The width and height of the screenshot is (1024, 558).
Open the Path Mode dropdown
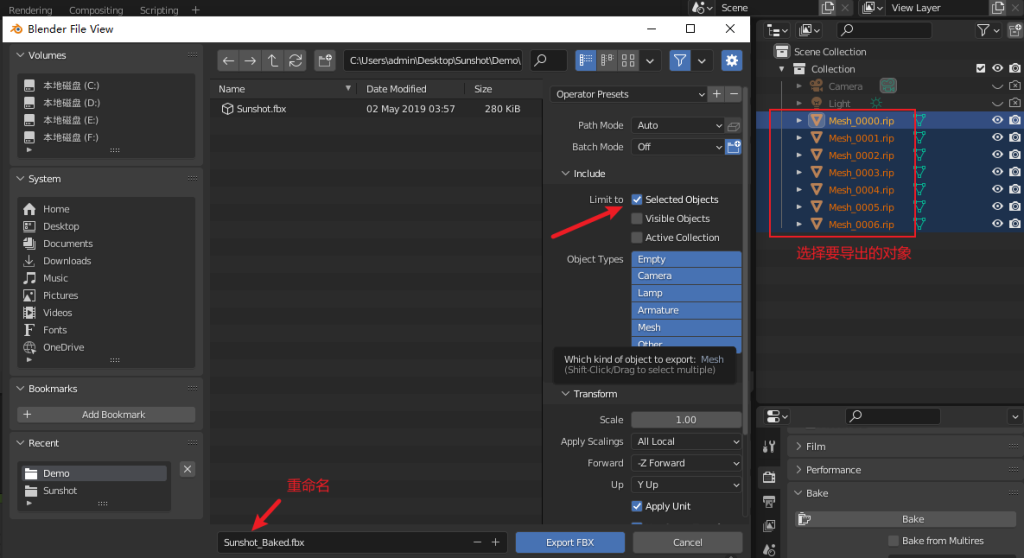[677, 126]
